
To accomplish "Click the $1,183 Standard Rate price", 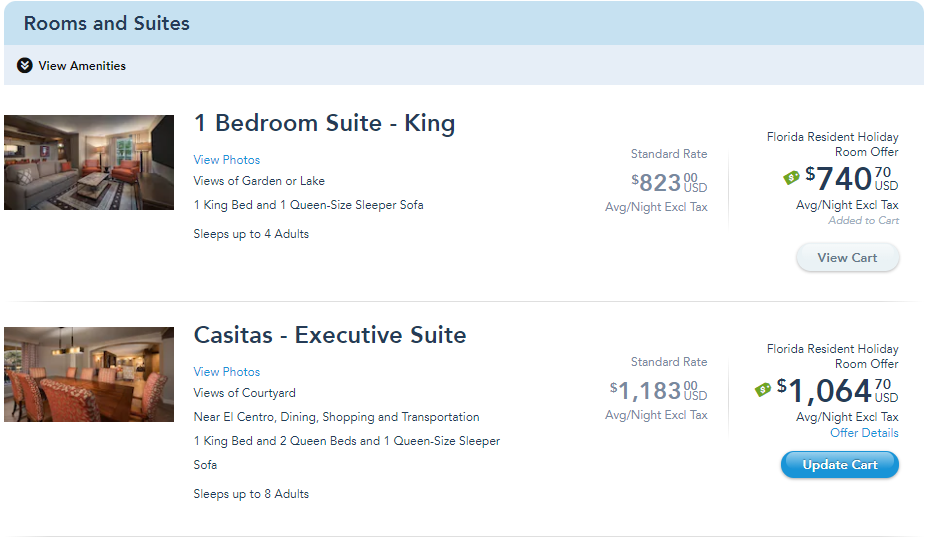I will 658,391.
